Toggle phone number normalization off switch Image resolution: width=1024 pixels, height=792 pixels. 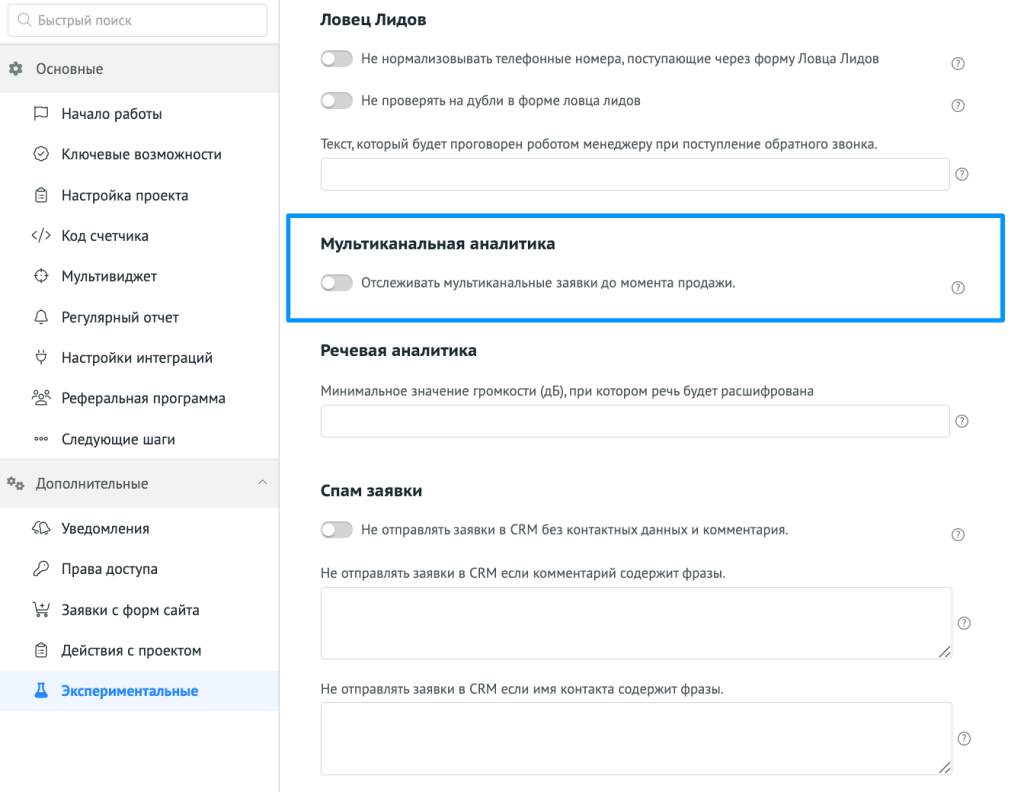[337, 59]
